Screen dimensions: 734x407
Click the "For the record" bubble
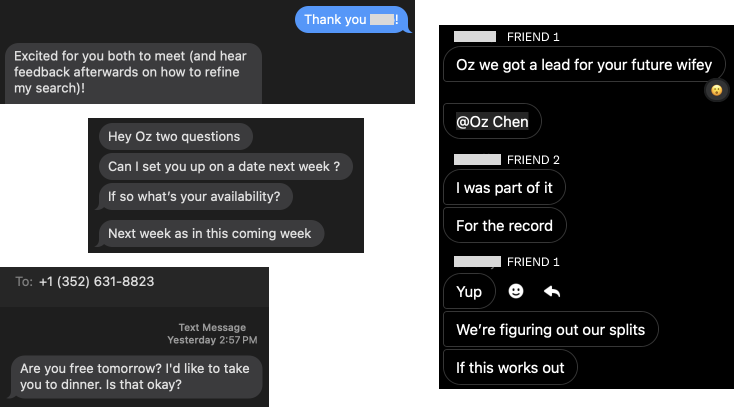pyautogui.click(x=504, y=226)
